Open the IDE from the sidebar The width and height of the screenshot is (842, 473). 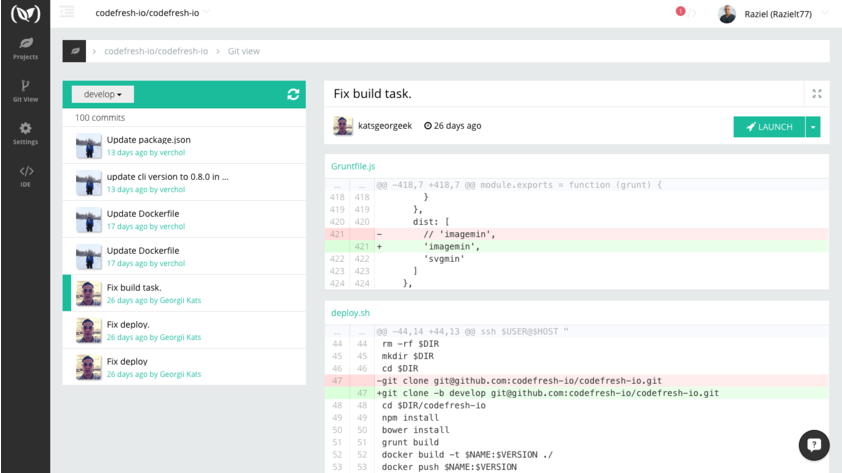(x=25, y=176)
